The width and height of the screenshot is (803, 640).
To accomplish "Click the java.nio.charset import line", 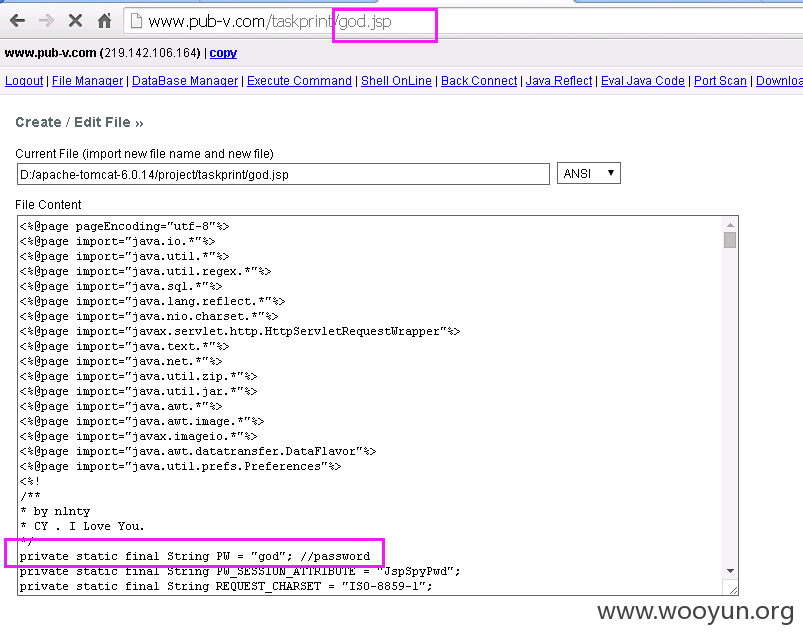I will 149,316.
